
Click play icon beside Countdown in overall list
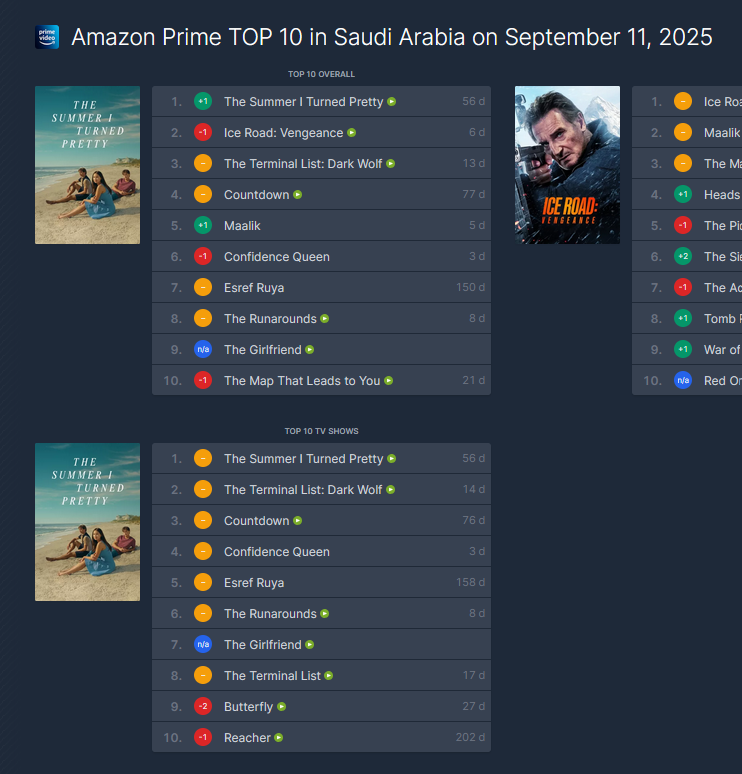[x=298, y=195]
